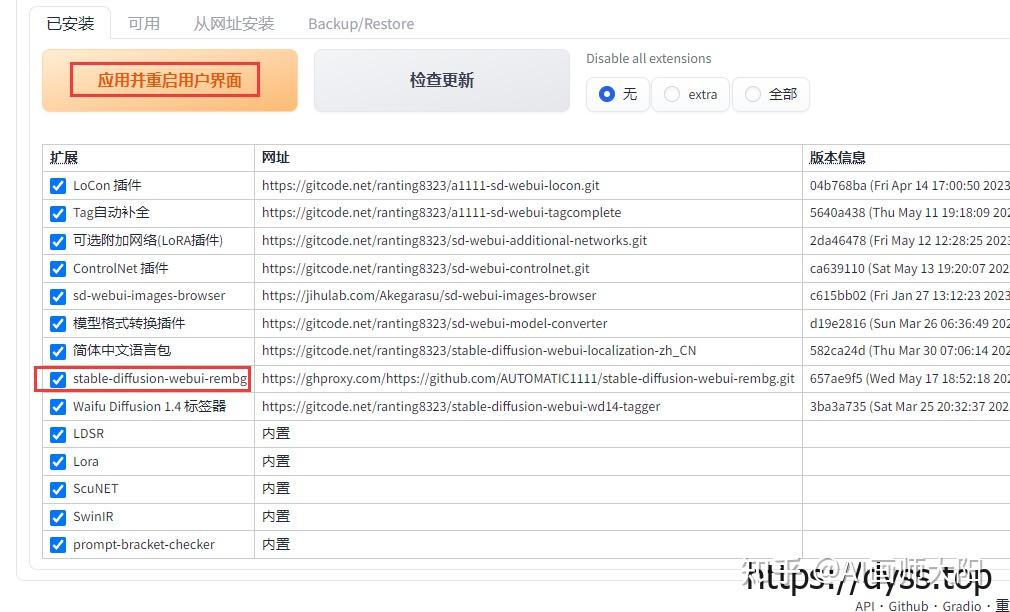This screenshot has width=1010, height=612.
Task: Open the ghproxy rembg.git URL
Action: click(x=528, y=378)
